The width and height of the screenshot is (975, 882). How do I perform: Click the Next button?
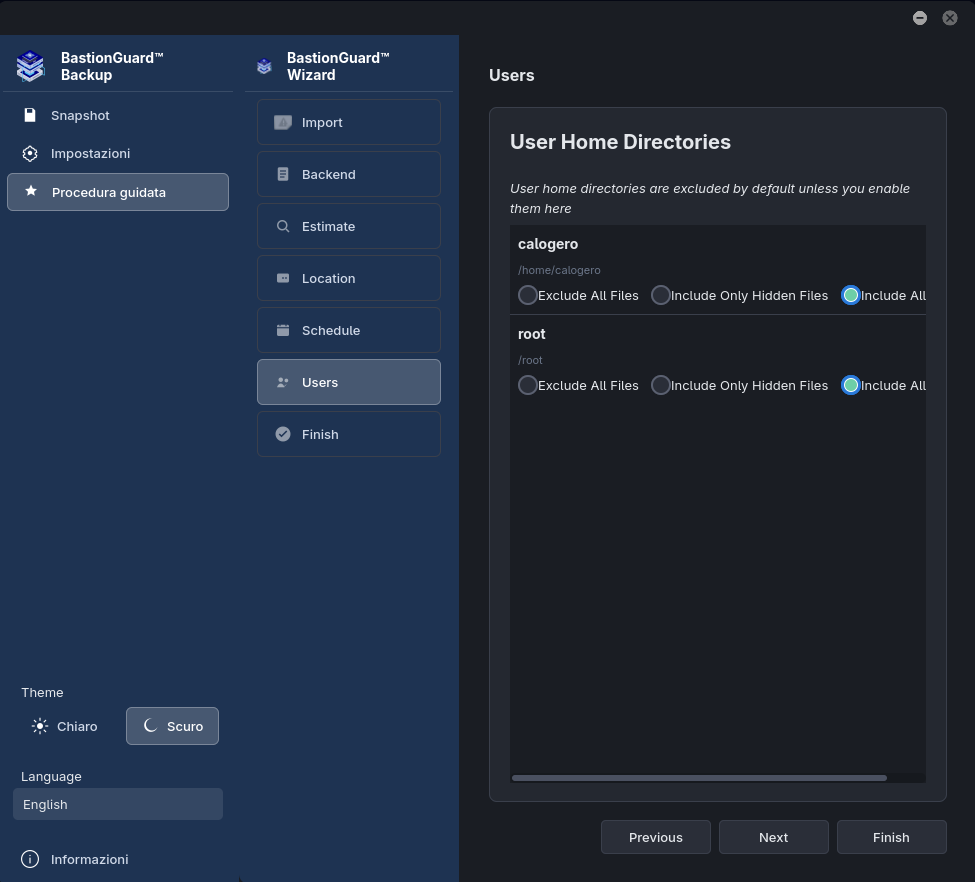pyautogui.click(x=774, y=837)
